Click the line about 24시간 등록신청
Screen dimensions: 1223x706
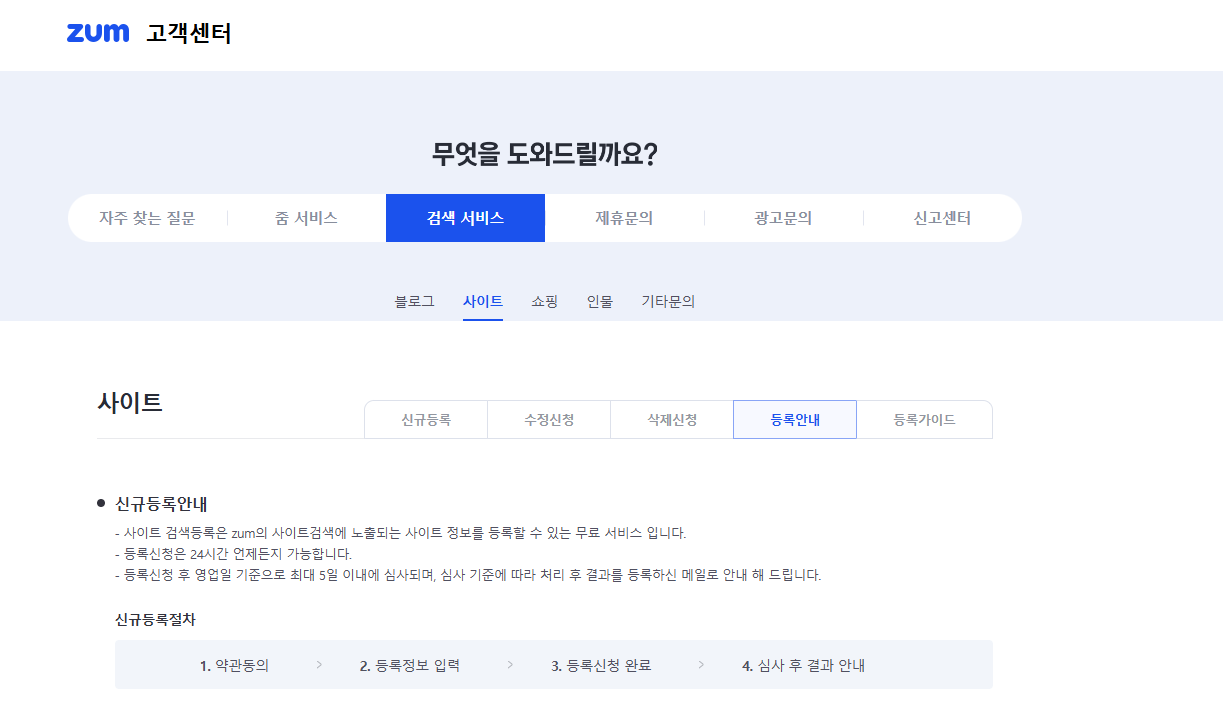point(234,554)
